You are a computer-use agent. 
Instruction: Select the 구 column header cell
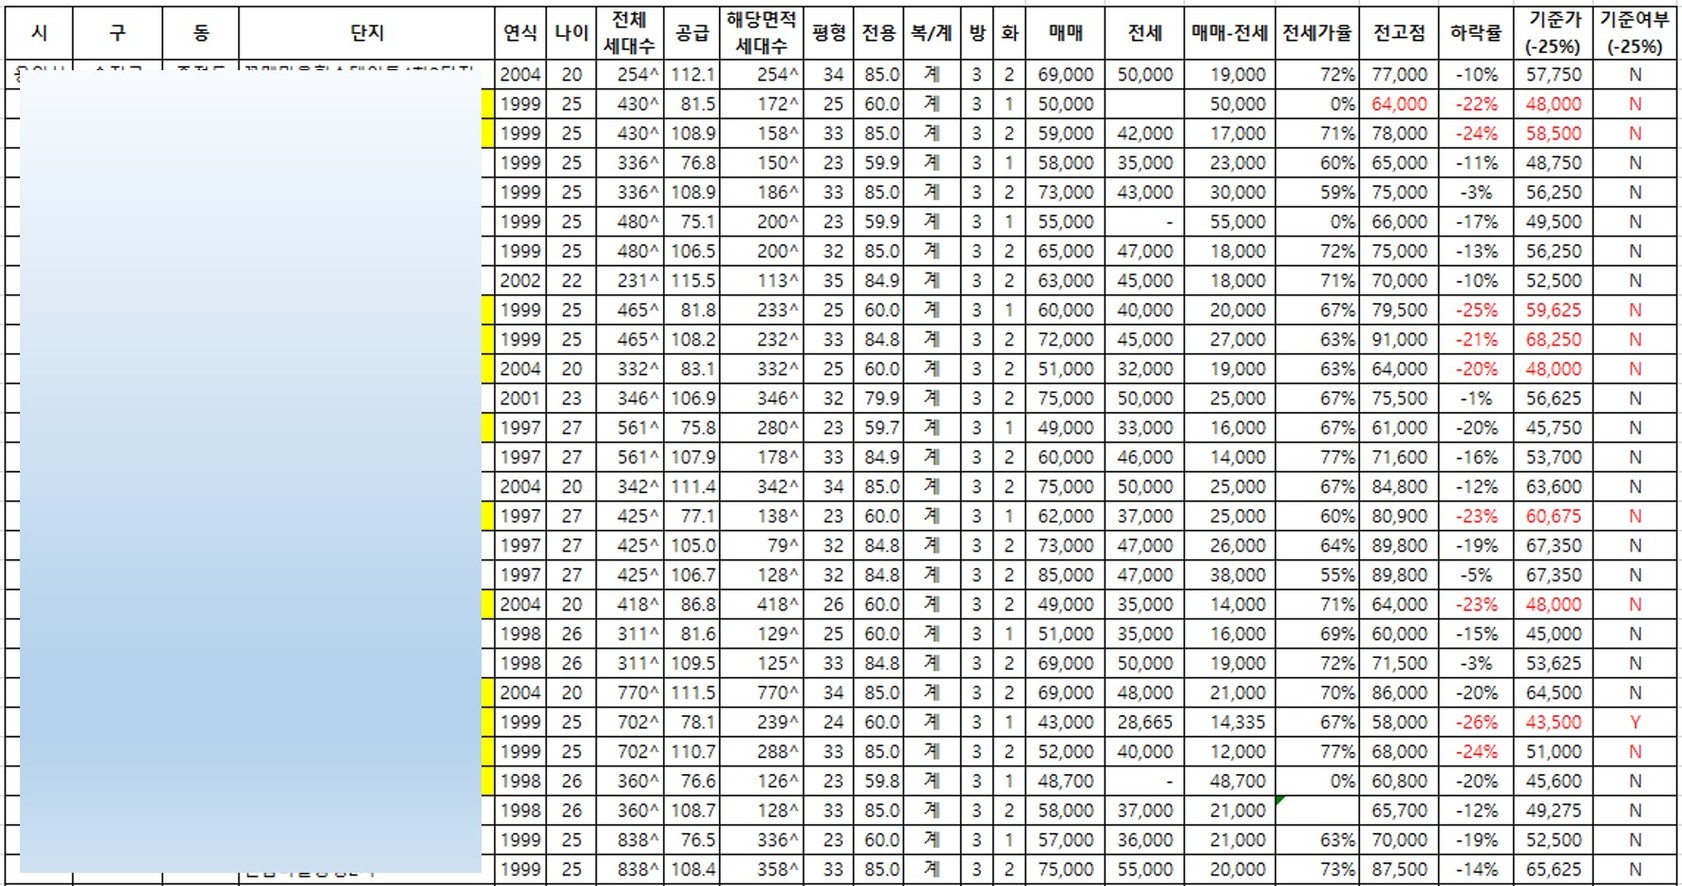coord(118,33)
